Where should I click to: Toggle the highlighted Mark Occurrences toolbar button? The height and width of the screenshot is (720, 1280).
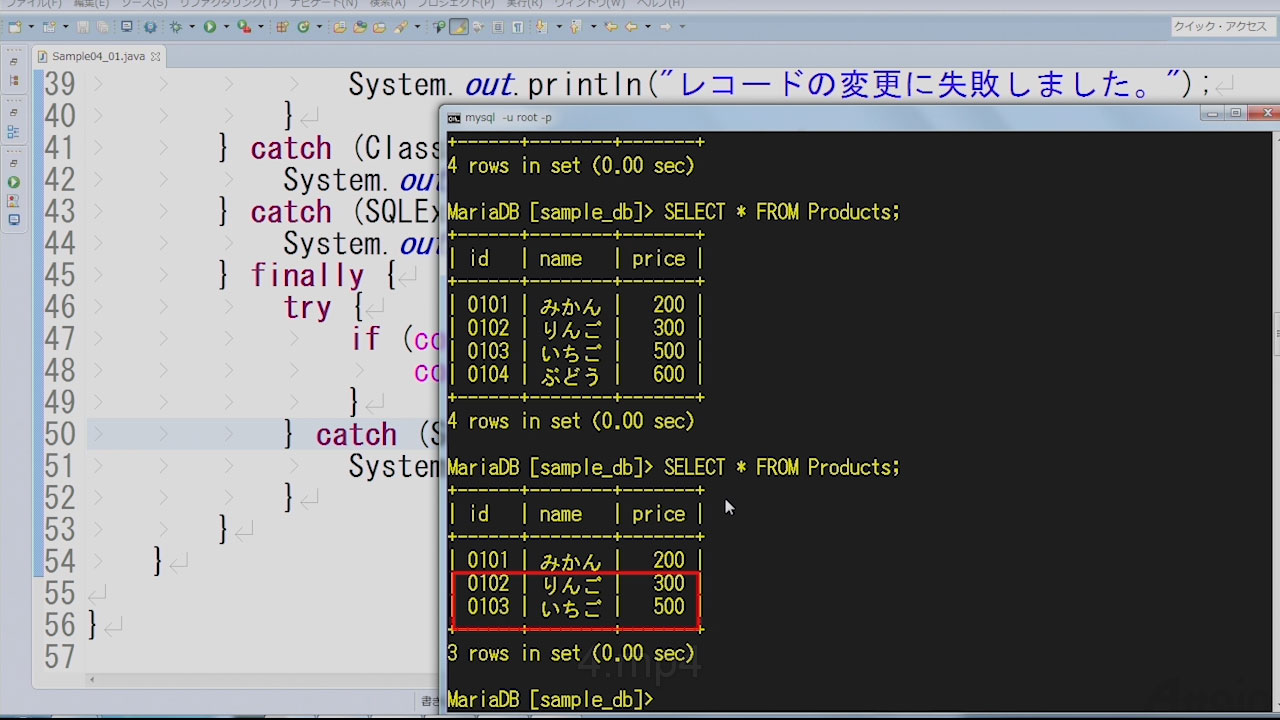tap(458, 27)
